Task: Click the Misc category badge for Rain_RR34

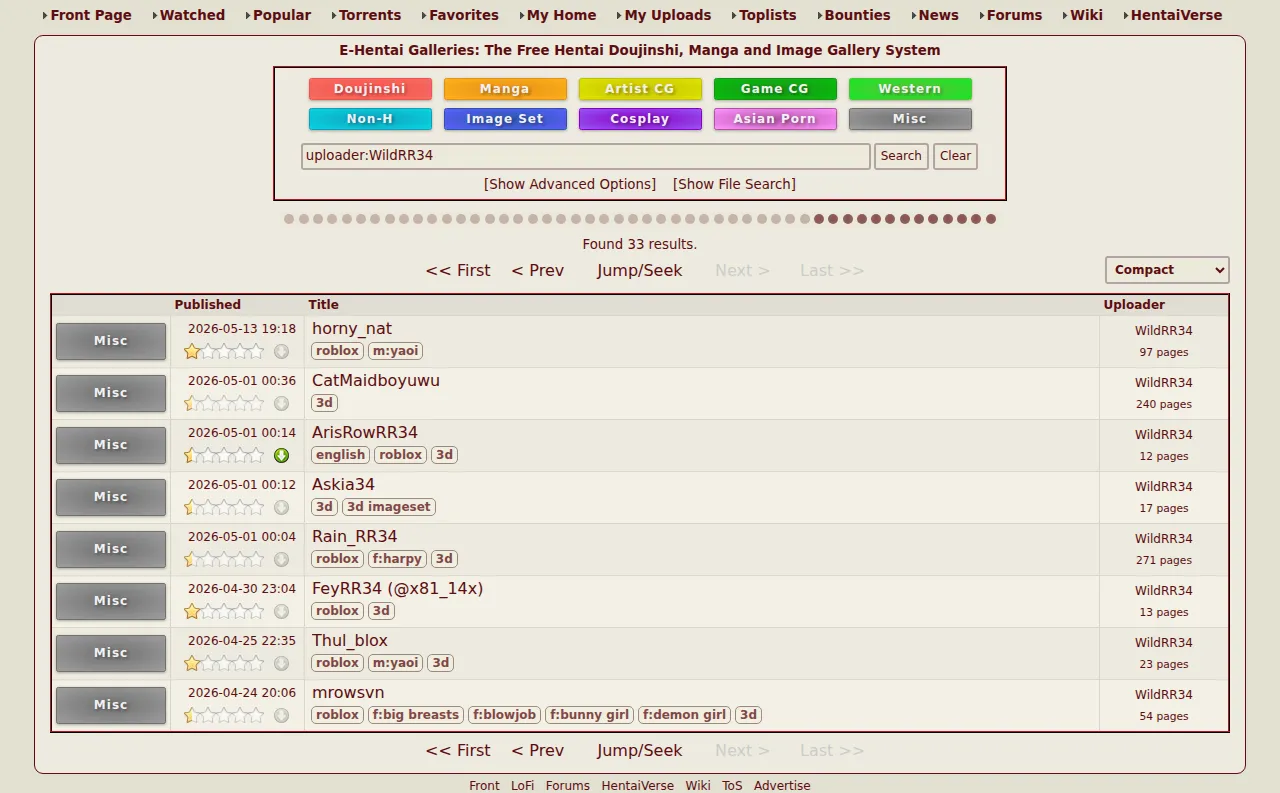Action: (111, 549)
